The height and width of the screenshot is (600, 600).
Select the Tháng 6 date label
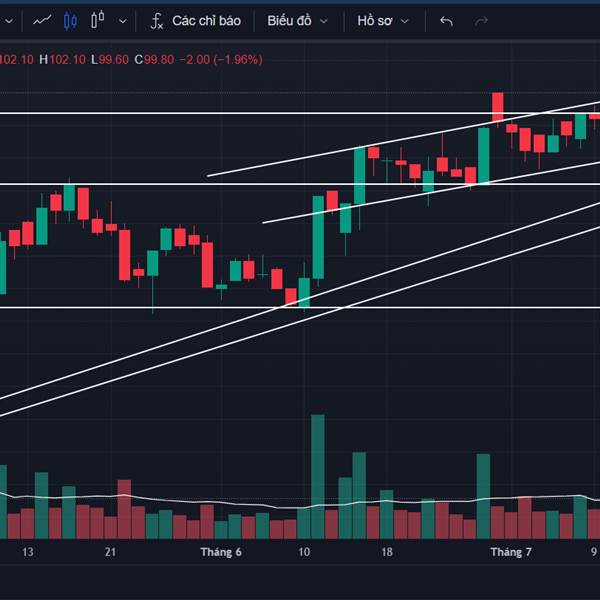point(221,552)
